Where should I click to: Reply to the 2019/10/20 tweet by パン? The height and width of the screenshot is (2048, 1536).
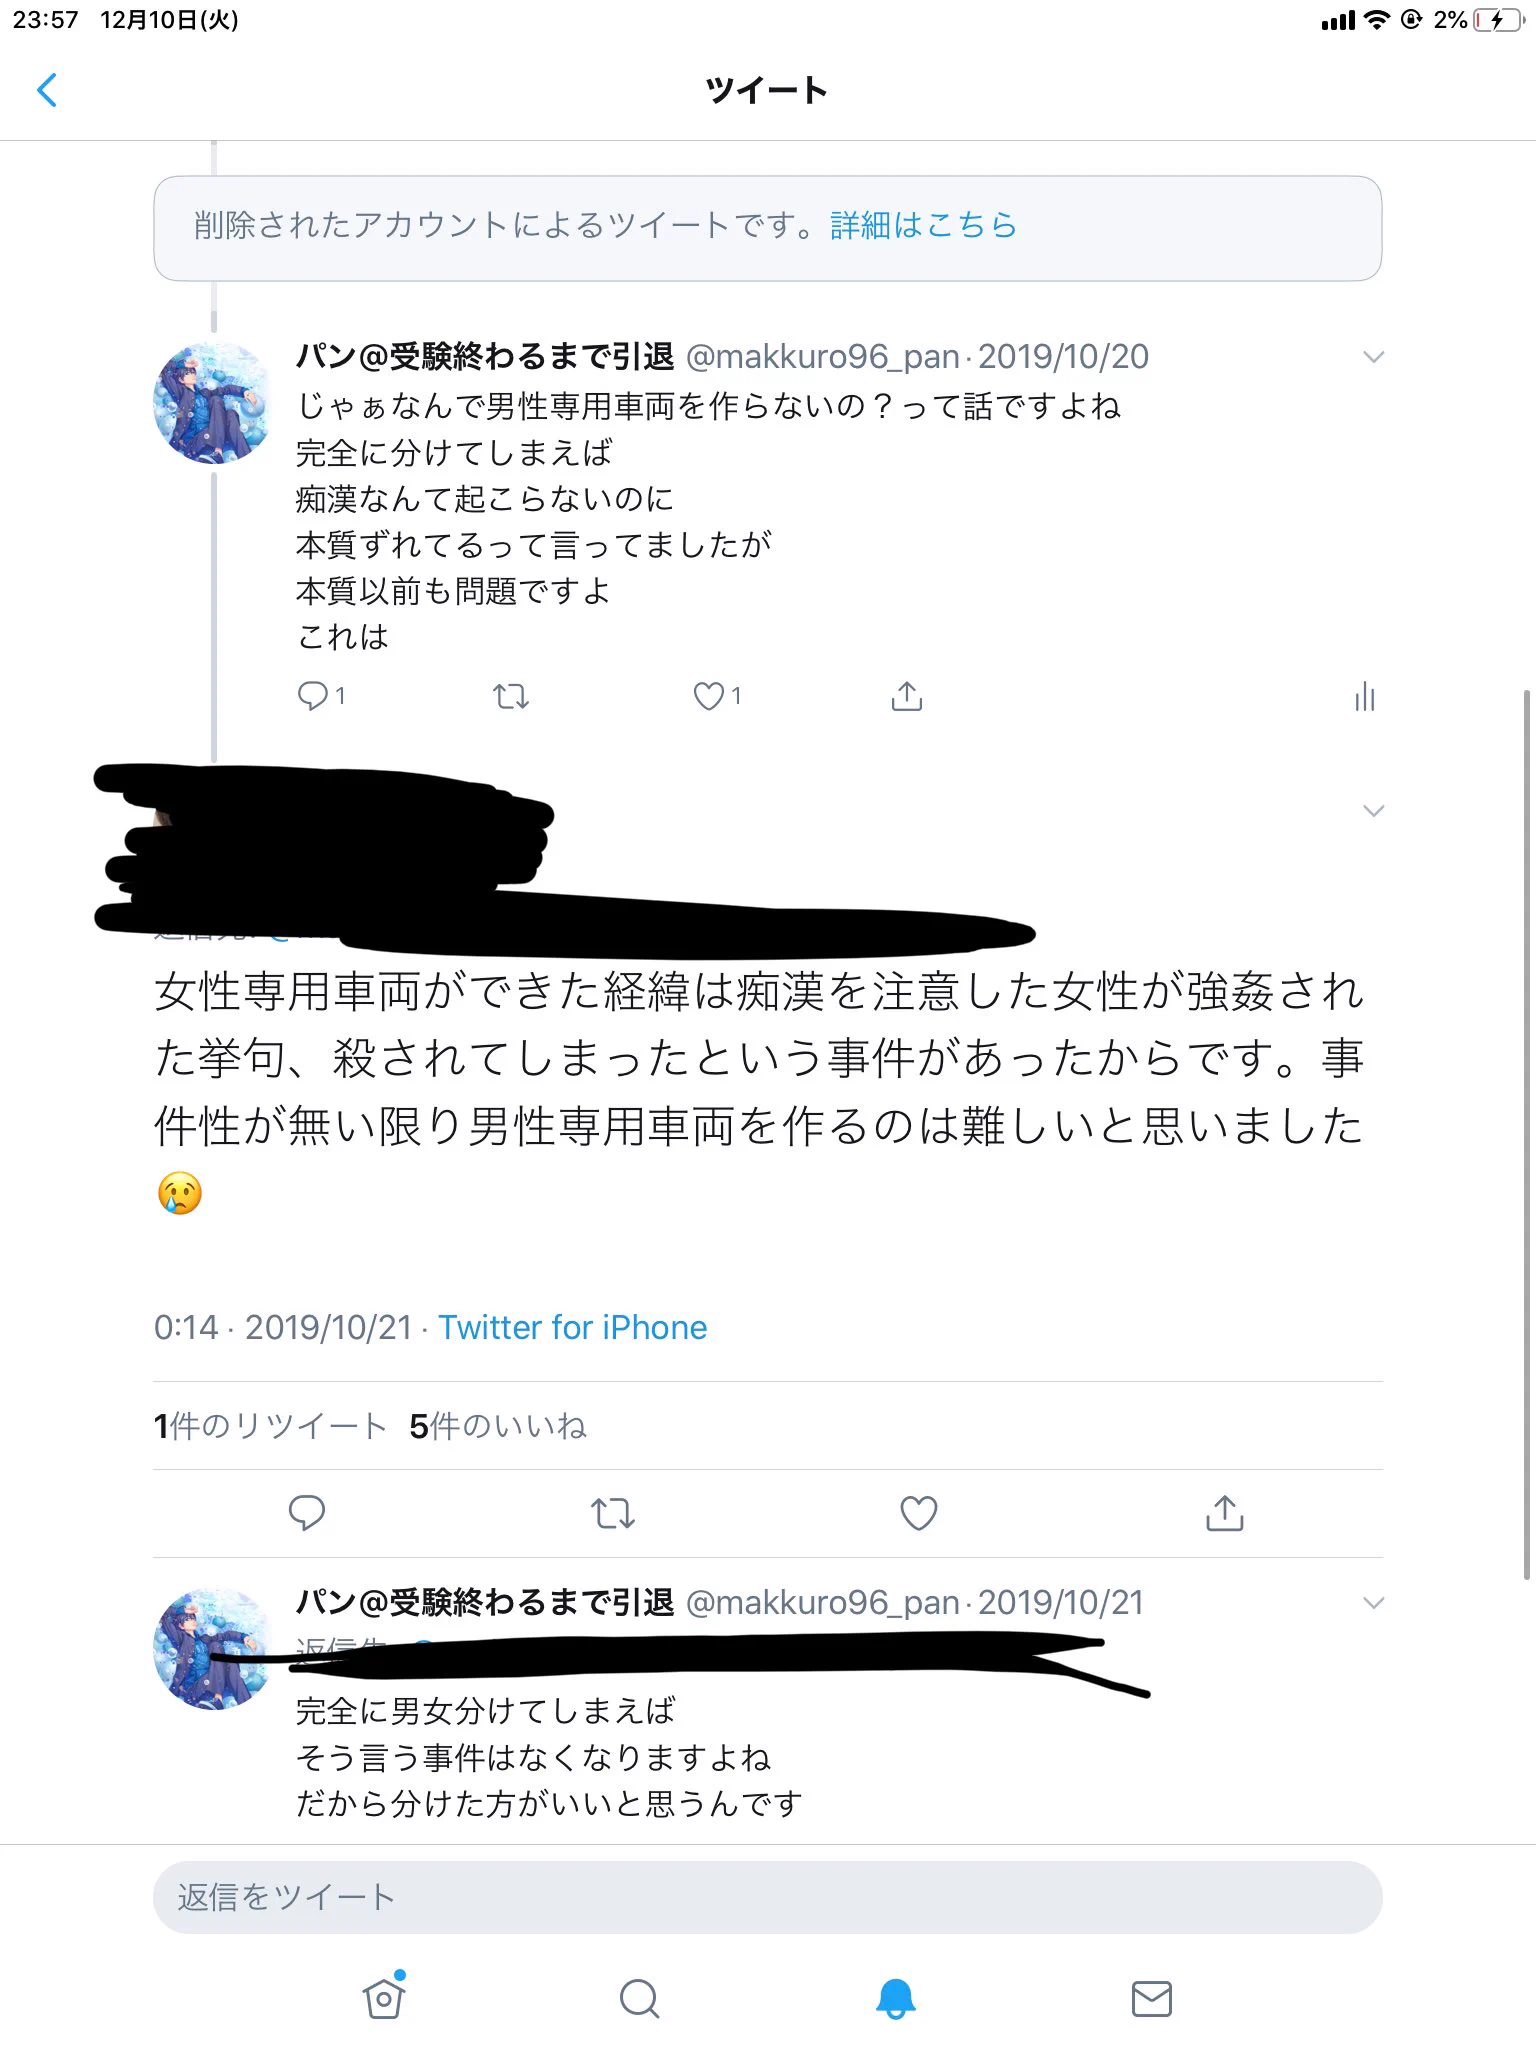click(313, 695)
